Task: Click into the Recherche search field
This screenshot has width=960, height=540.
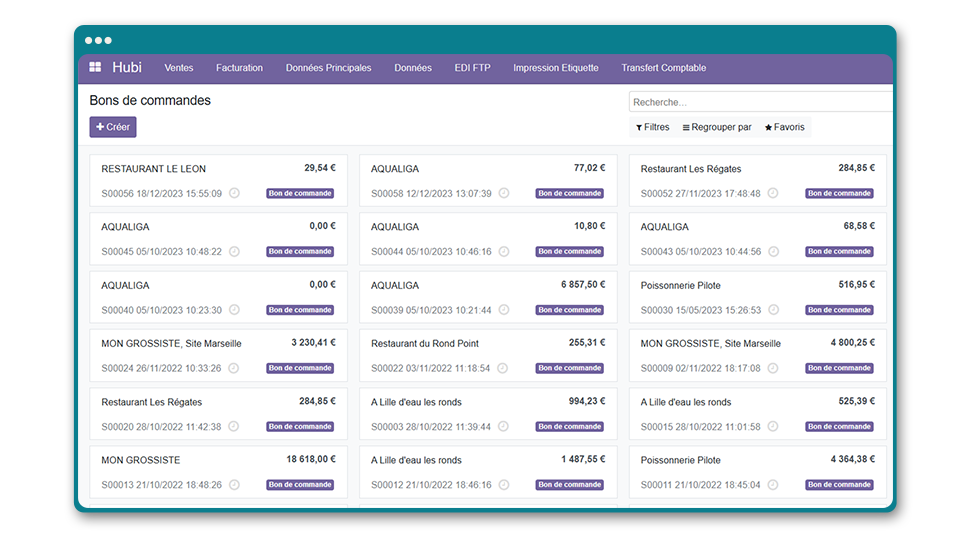Action: tap(760, 102)
